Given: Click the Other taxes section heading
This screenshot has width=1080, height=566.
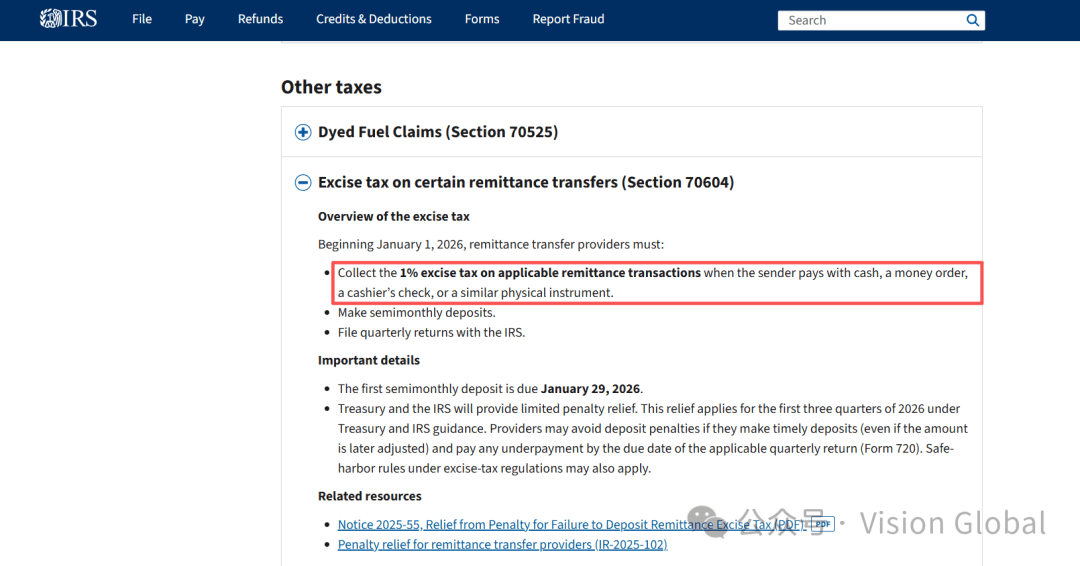Looking at the screenshot, I should 331,87.
